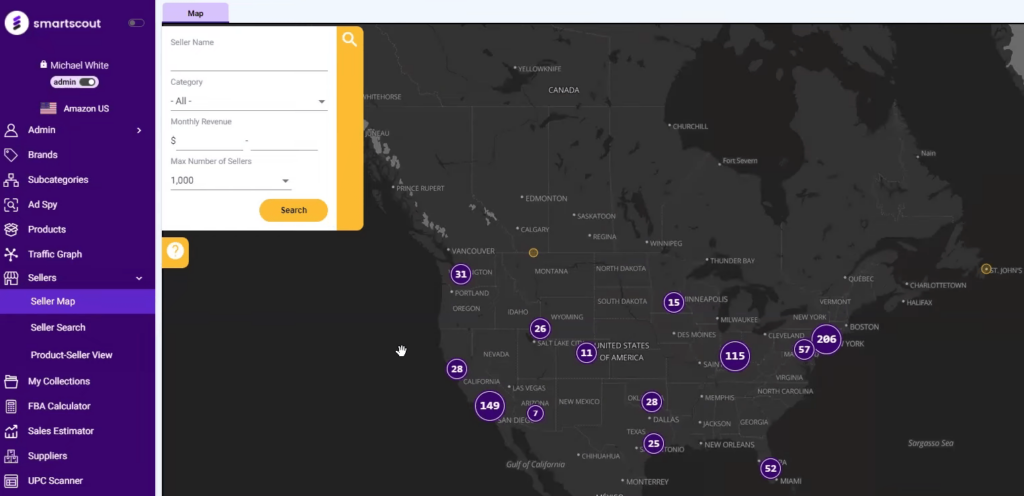Image resolution: width=1024 pixels, height=496 pixels.
Task: Click the magnifier search panel icon
Action: 349,39
